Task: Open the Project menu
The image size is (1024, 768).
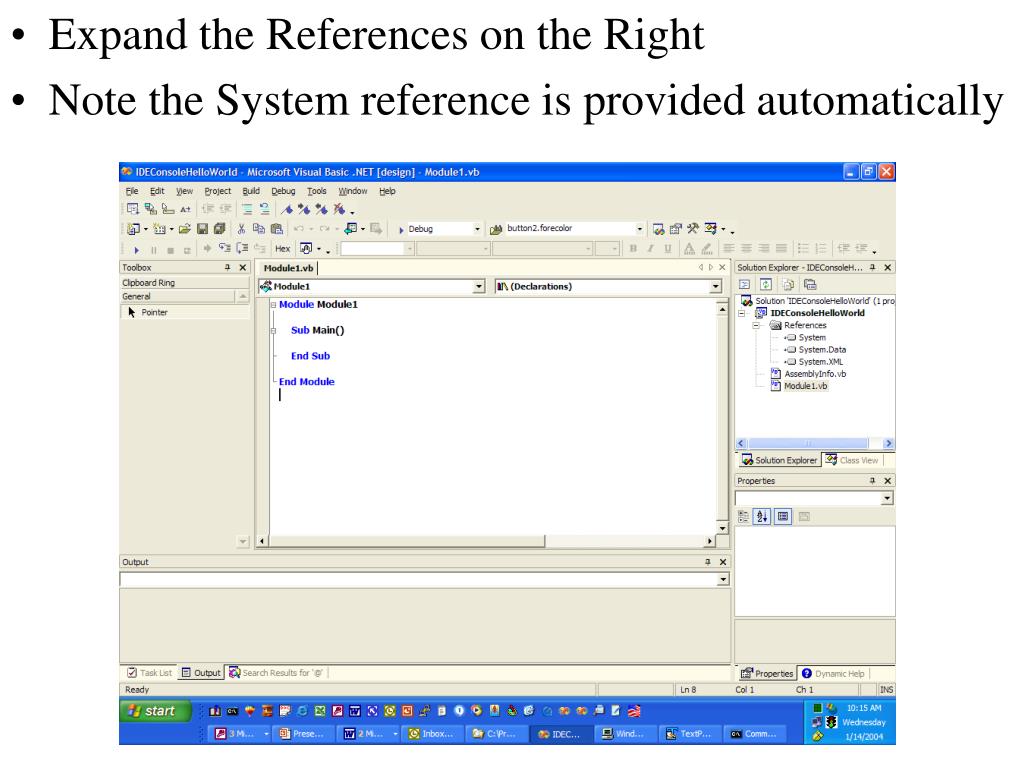Action: 217,191
